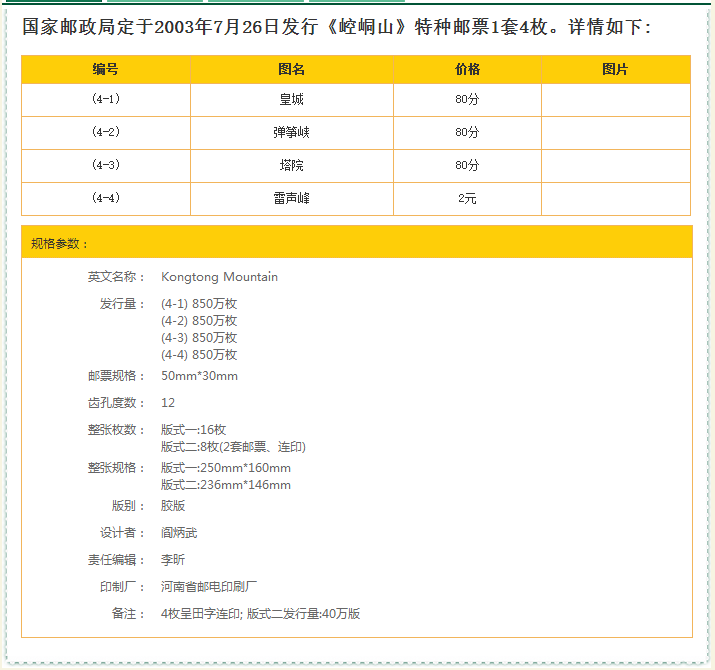Click the 图片 column header
The width and height of the screenshot is (715, 670).
point(616,69)
